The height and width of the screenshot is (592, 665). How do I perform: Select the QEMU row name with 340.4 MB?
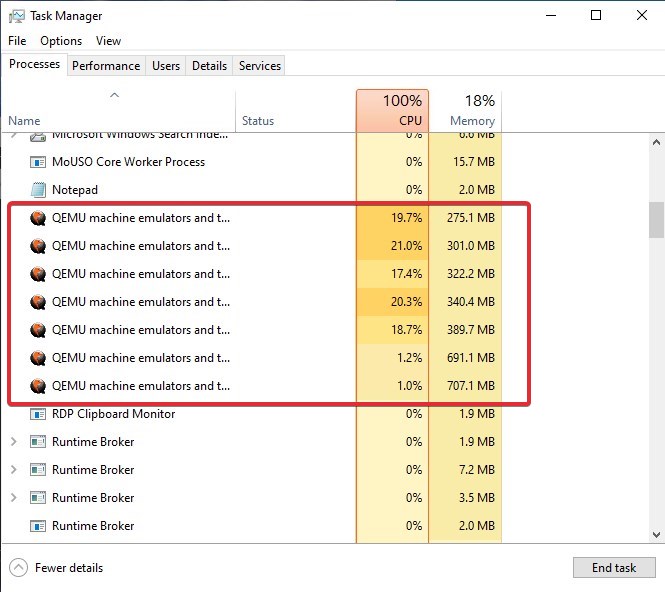click(x=141, y=302)
